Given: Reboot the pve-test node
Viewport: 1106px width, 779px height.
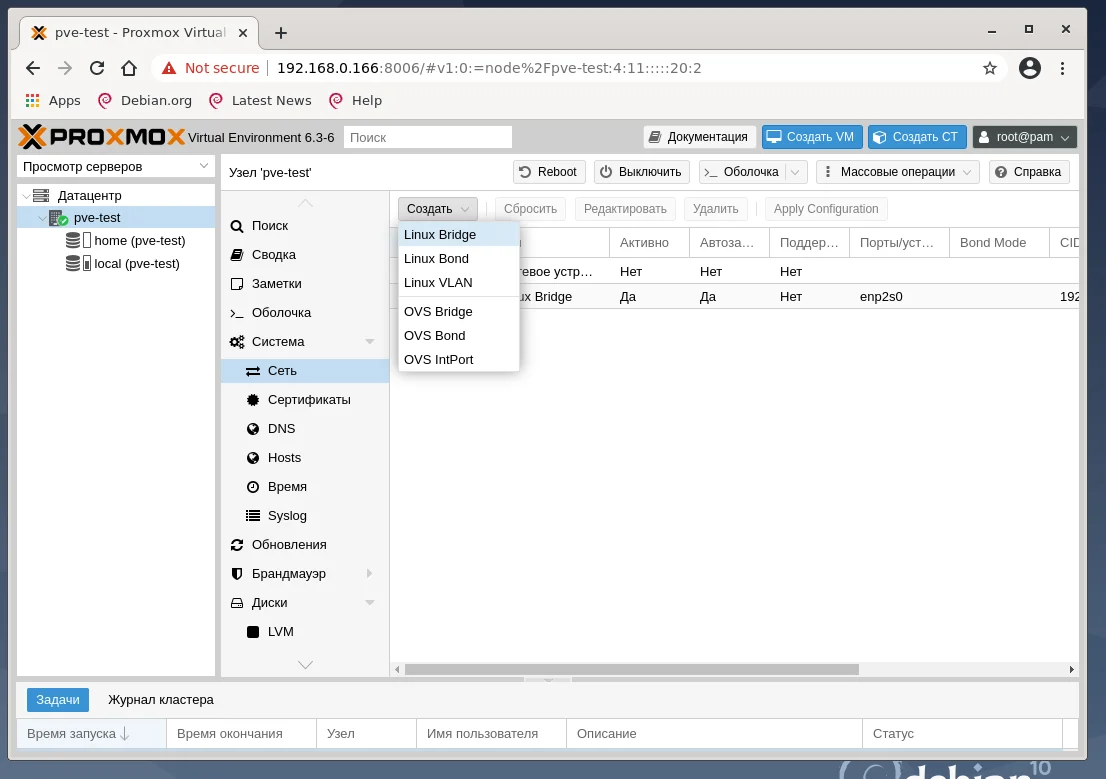Looking at the screenshot, I should 548,171.
